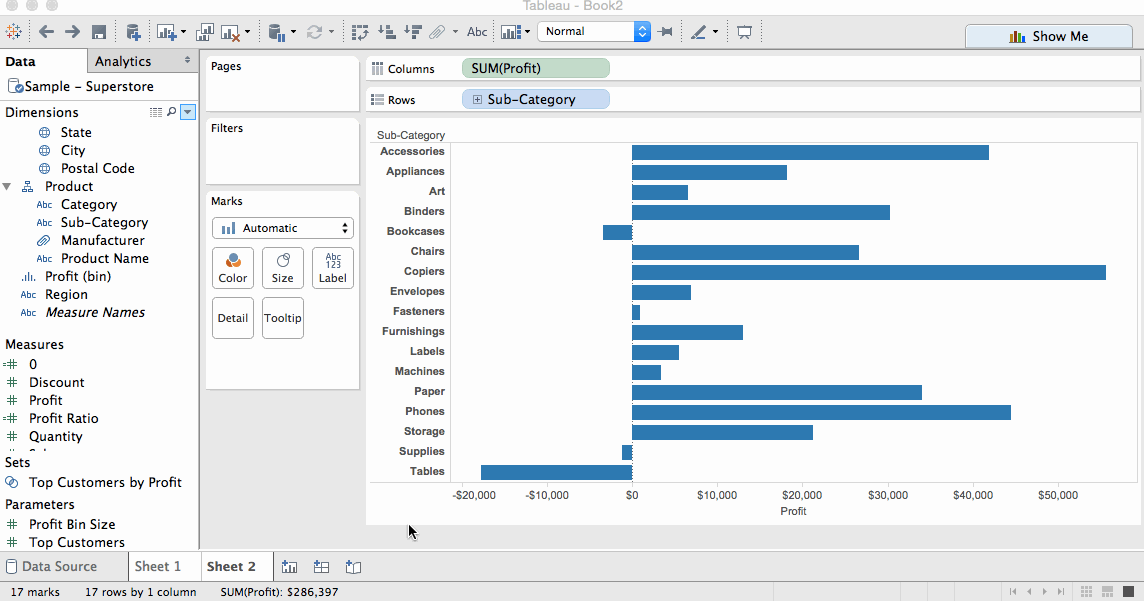Screen dimensions: 1144x601
Task: Collapse the Product dimension hierarchy
Action: click(8, 186)
